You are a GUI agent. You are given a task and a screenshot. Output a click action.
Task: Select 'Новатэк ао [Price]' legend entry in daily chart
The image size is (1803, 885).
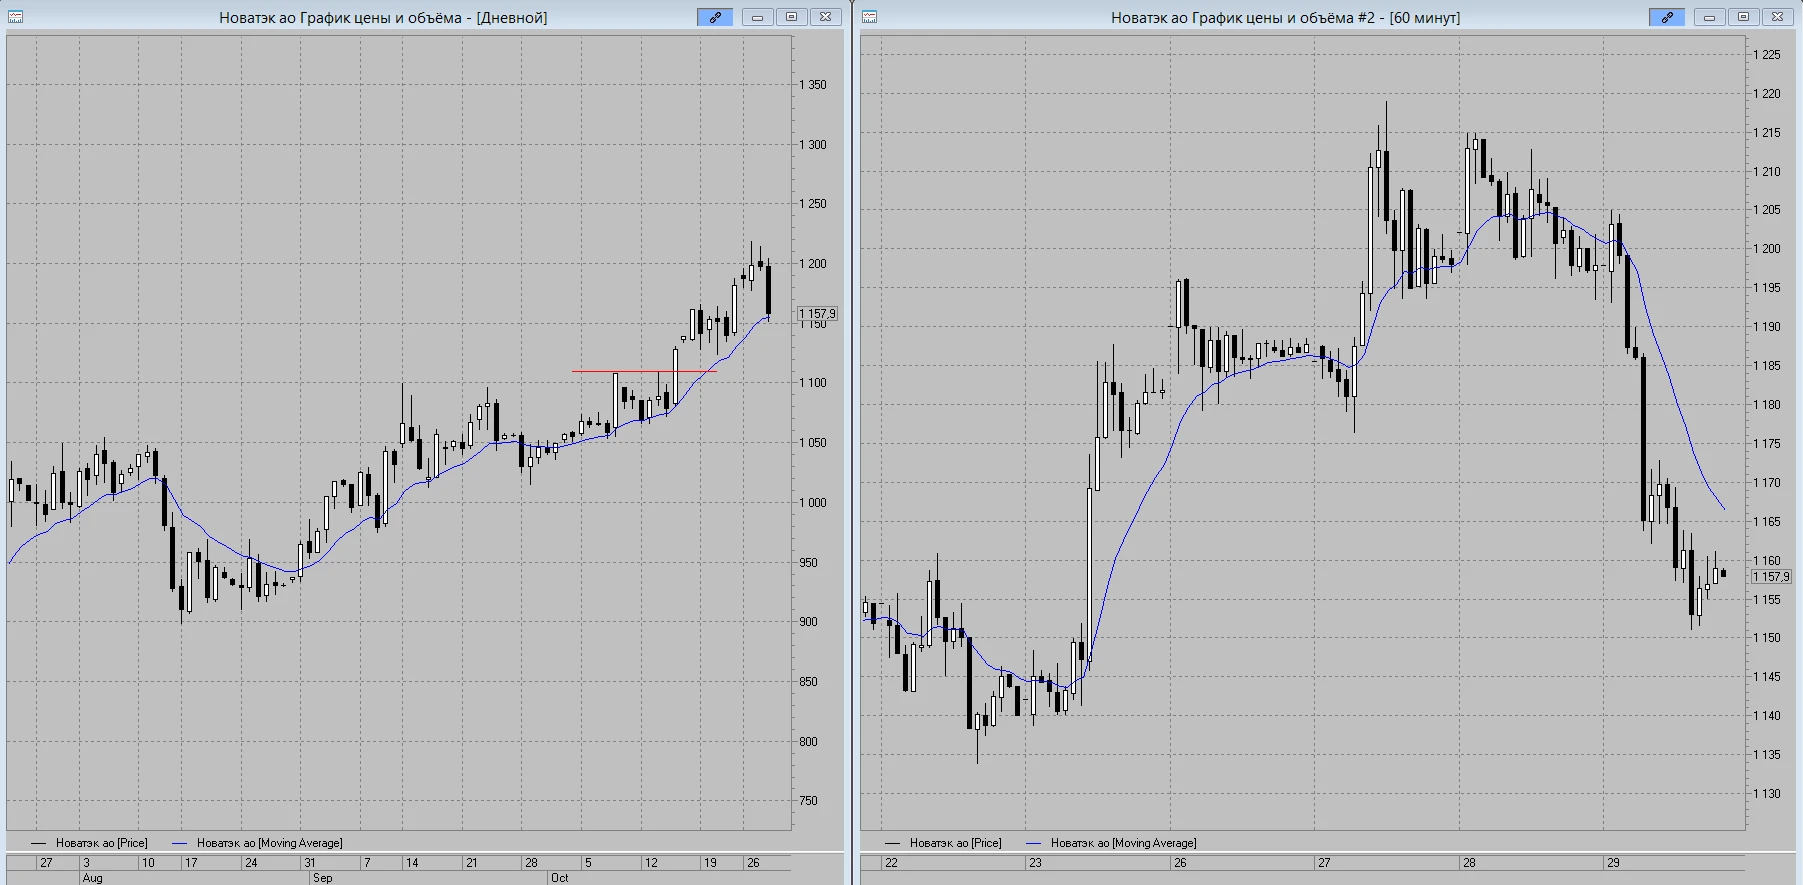pyautogui.click(x=101, y=843)
